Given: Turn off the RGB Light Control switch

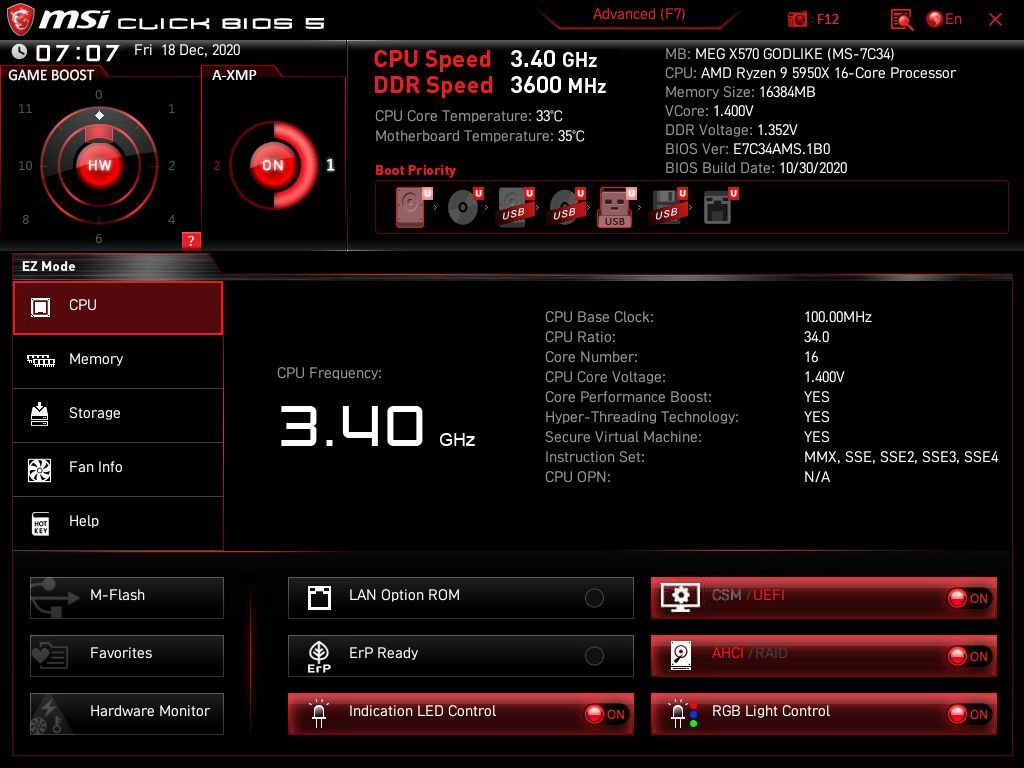Looking at the screenshot, I should coord(968,714).
